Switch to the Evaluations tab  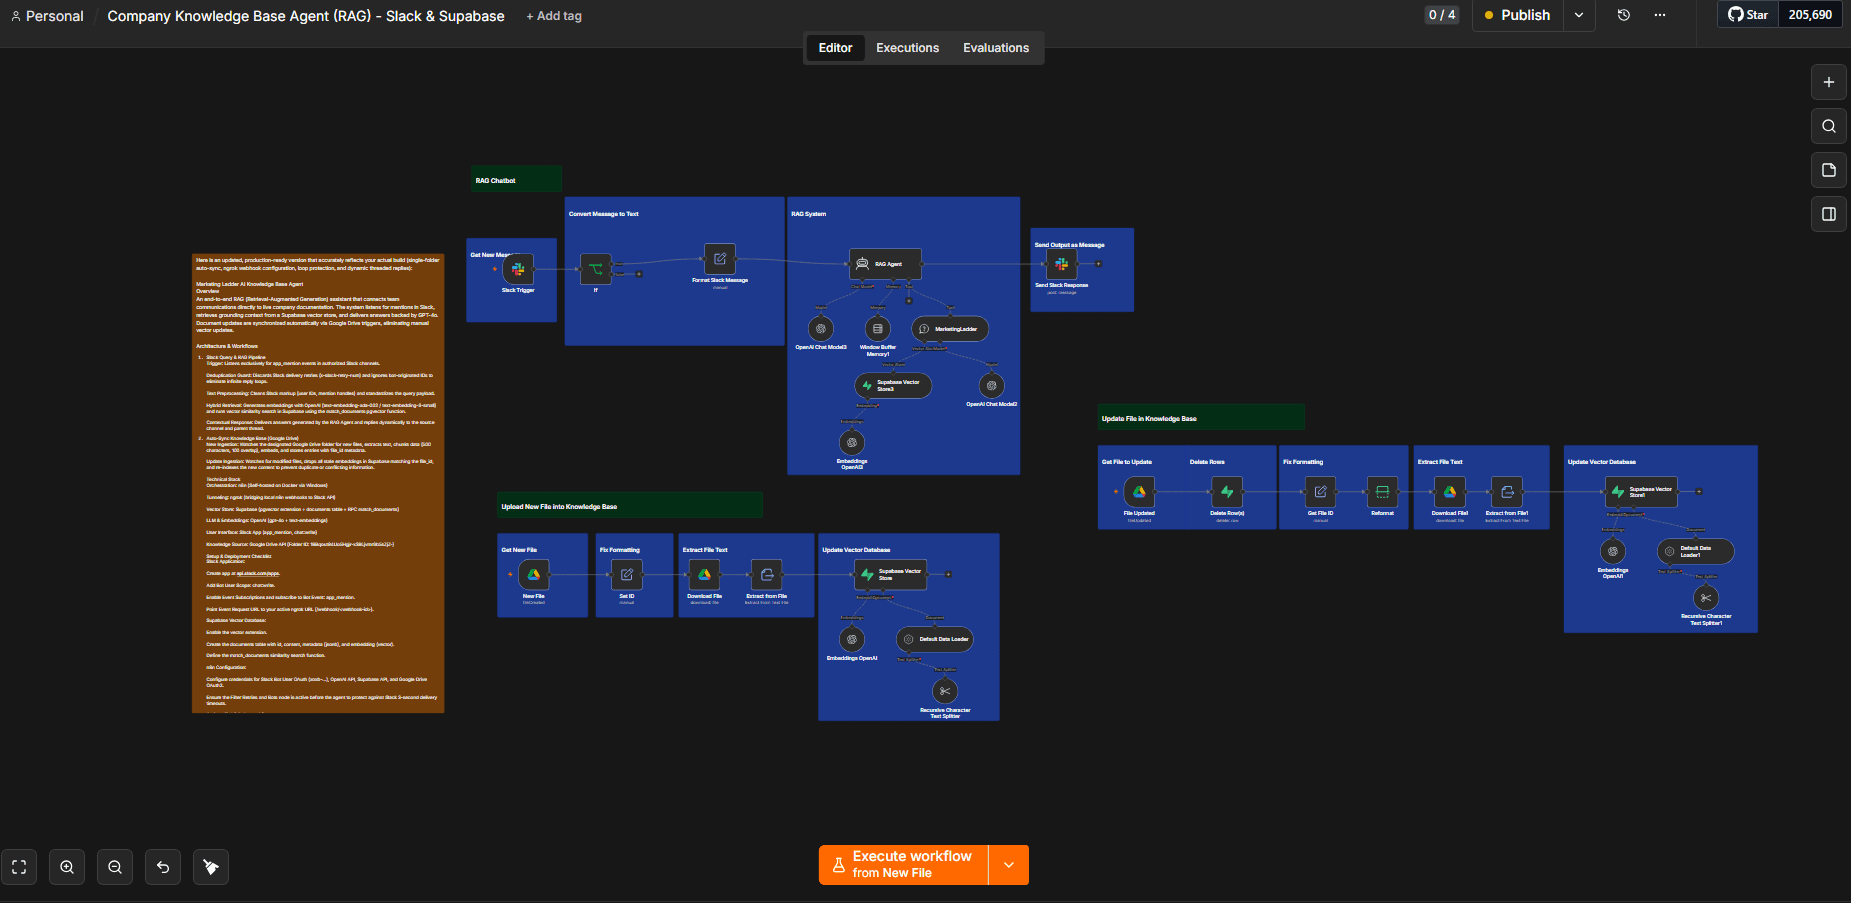pos(996,48)
